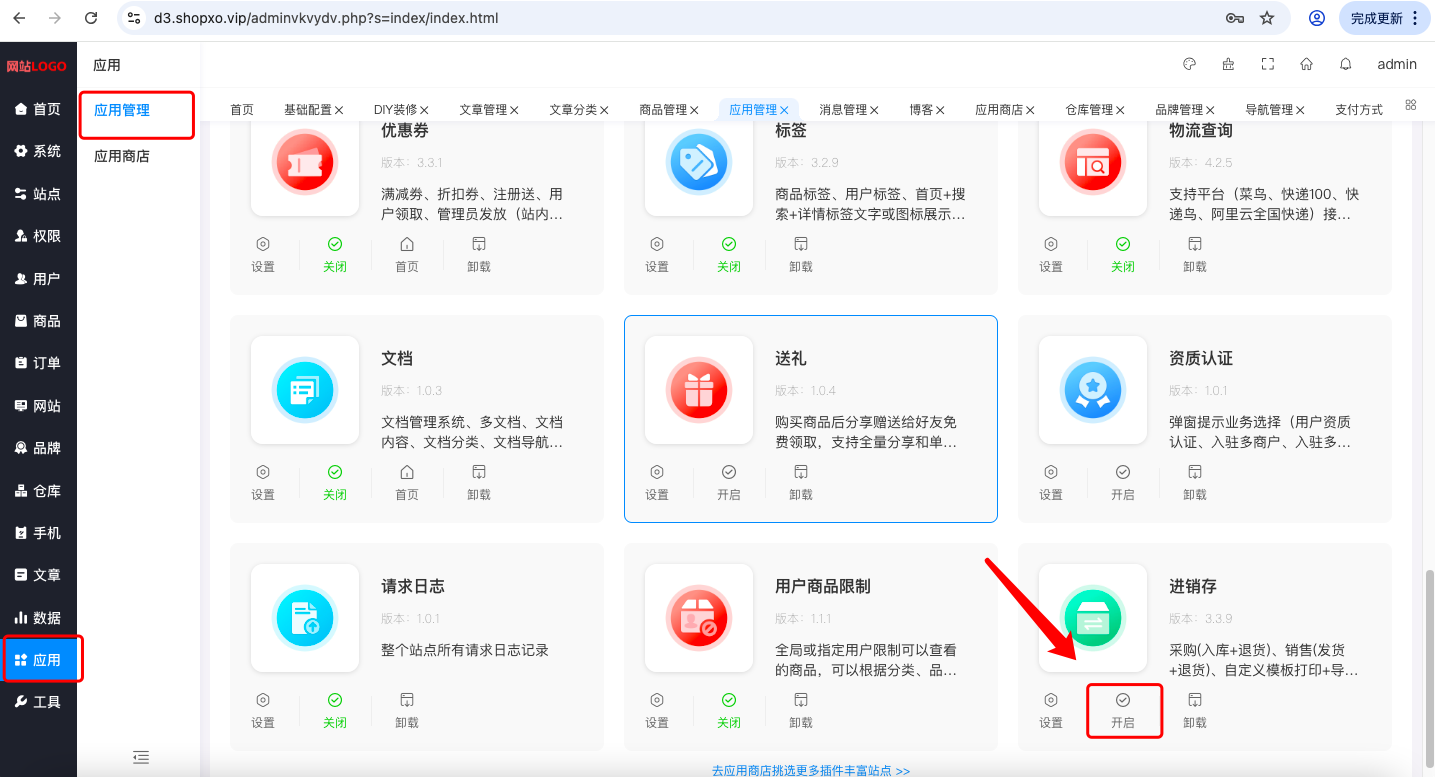Close the 仓库管理 tab

(x=1120, y=110)
